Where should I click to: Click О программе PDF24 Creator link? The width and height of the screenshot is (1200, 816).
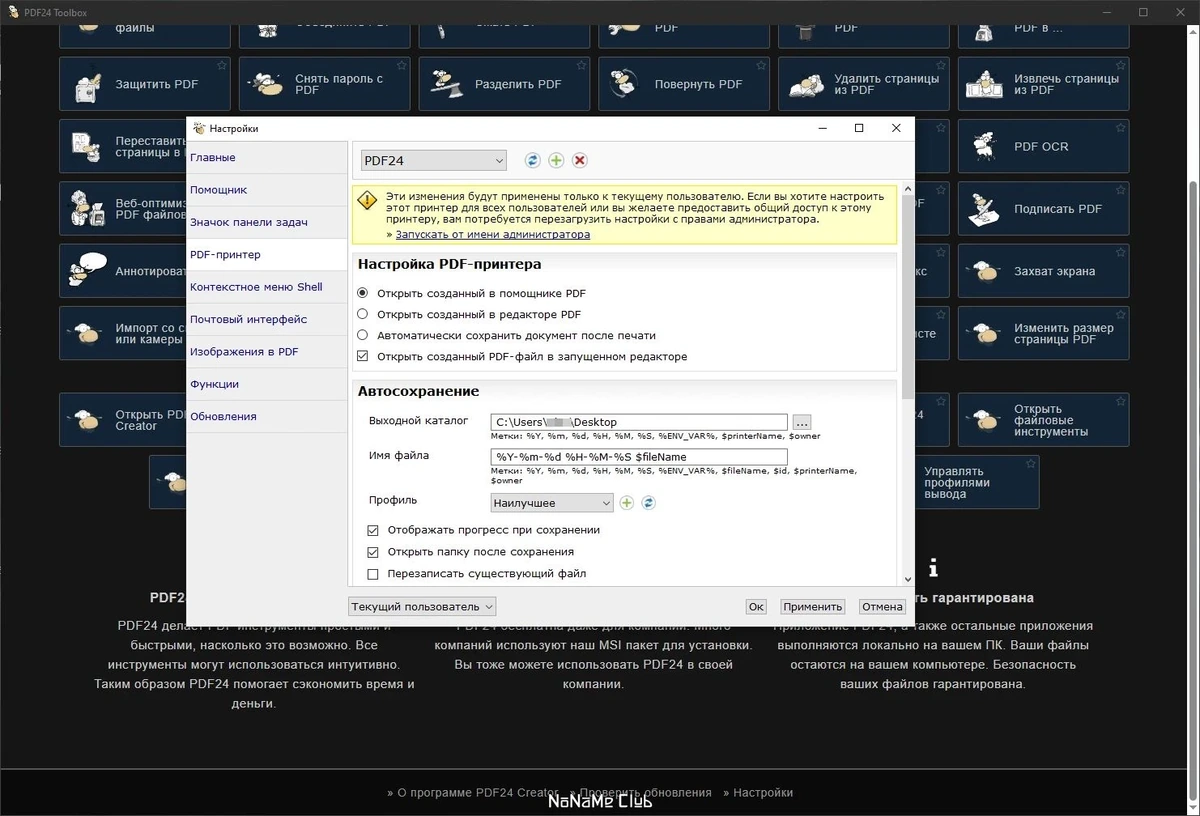click(478, 793)
